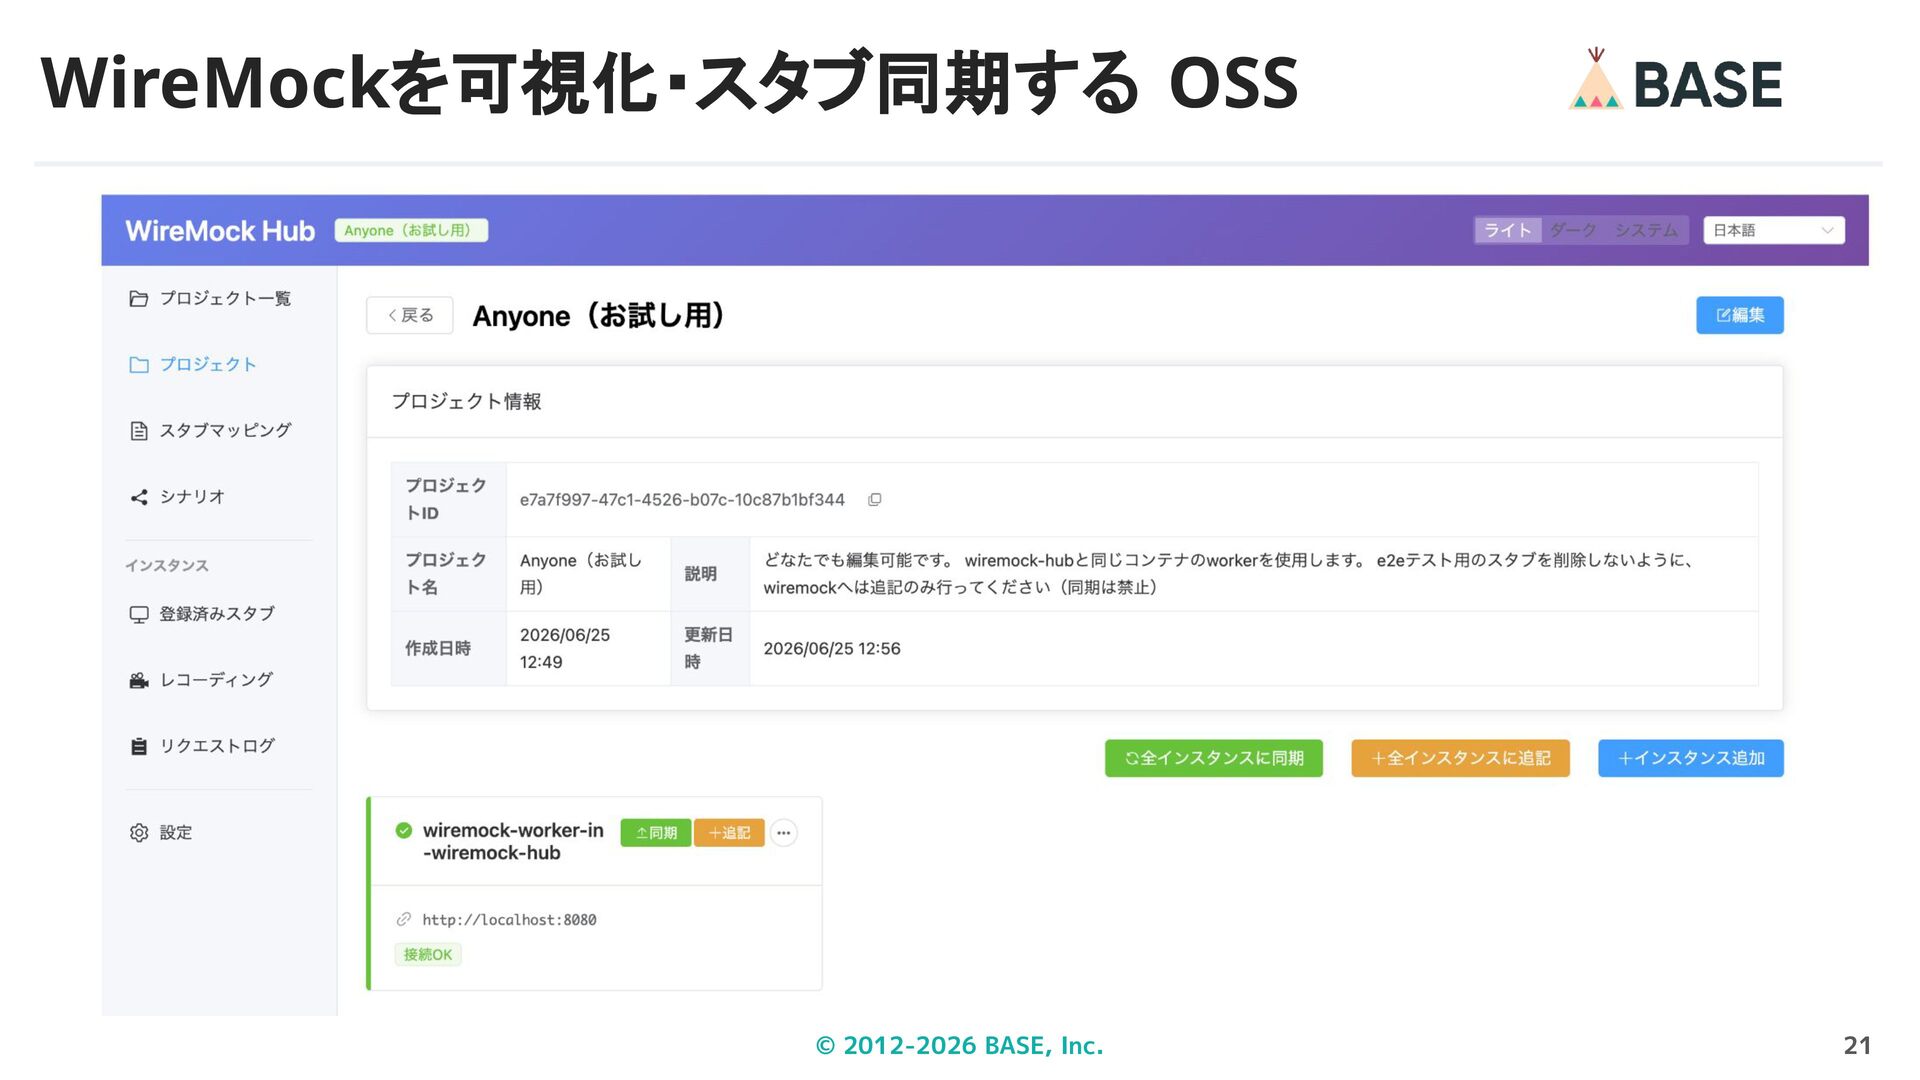Click the プロジェクト folder icon in sidebar

(x=139, y=365)
